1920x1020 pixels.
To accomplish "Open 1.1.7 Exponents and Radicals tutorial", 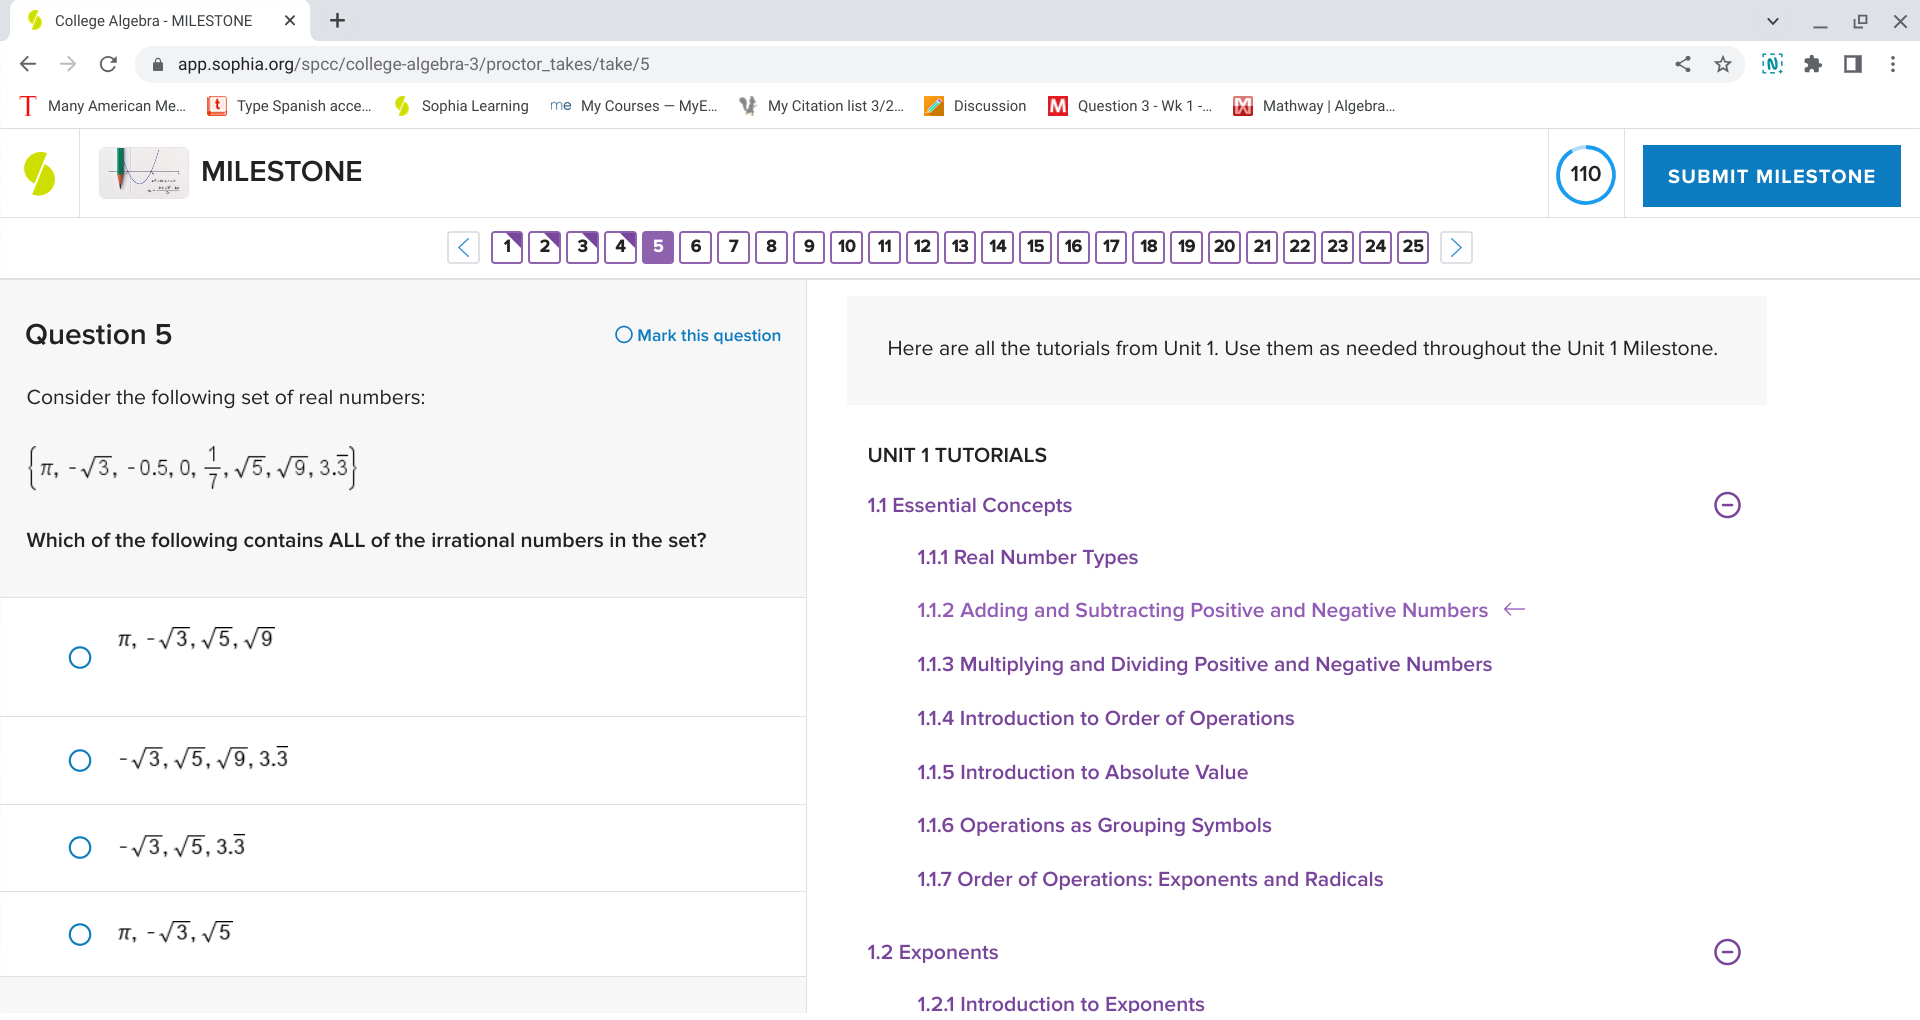I will pos(1150,879).
